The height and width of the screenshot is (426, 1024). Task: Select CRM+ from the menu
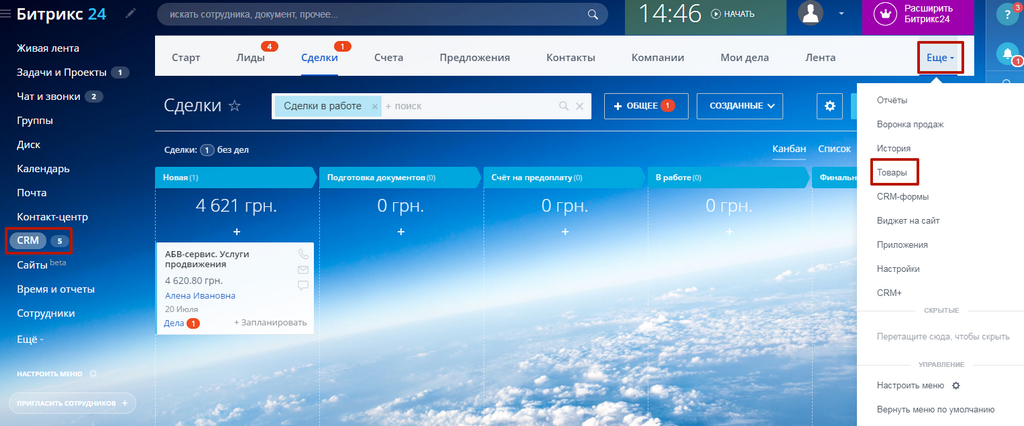889,293
